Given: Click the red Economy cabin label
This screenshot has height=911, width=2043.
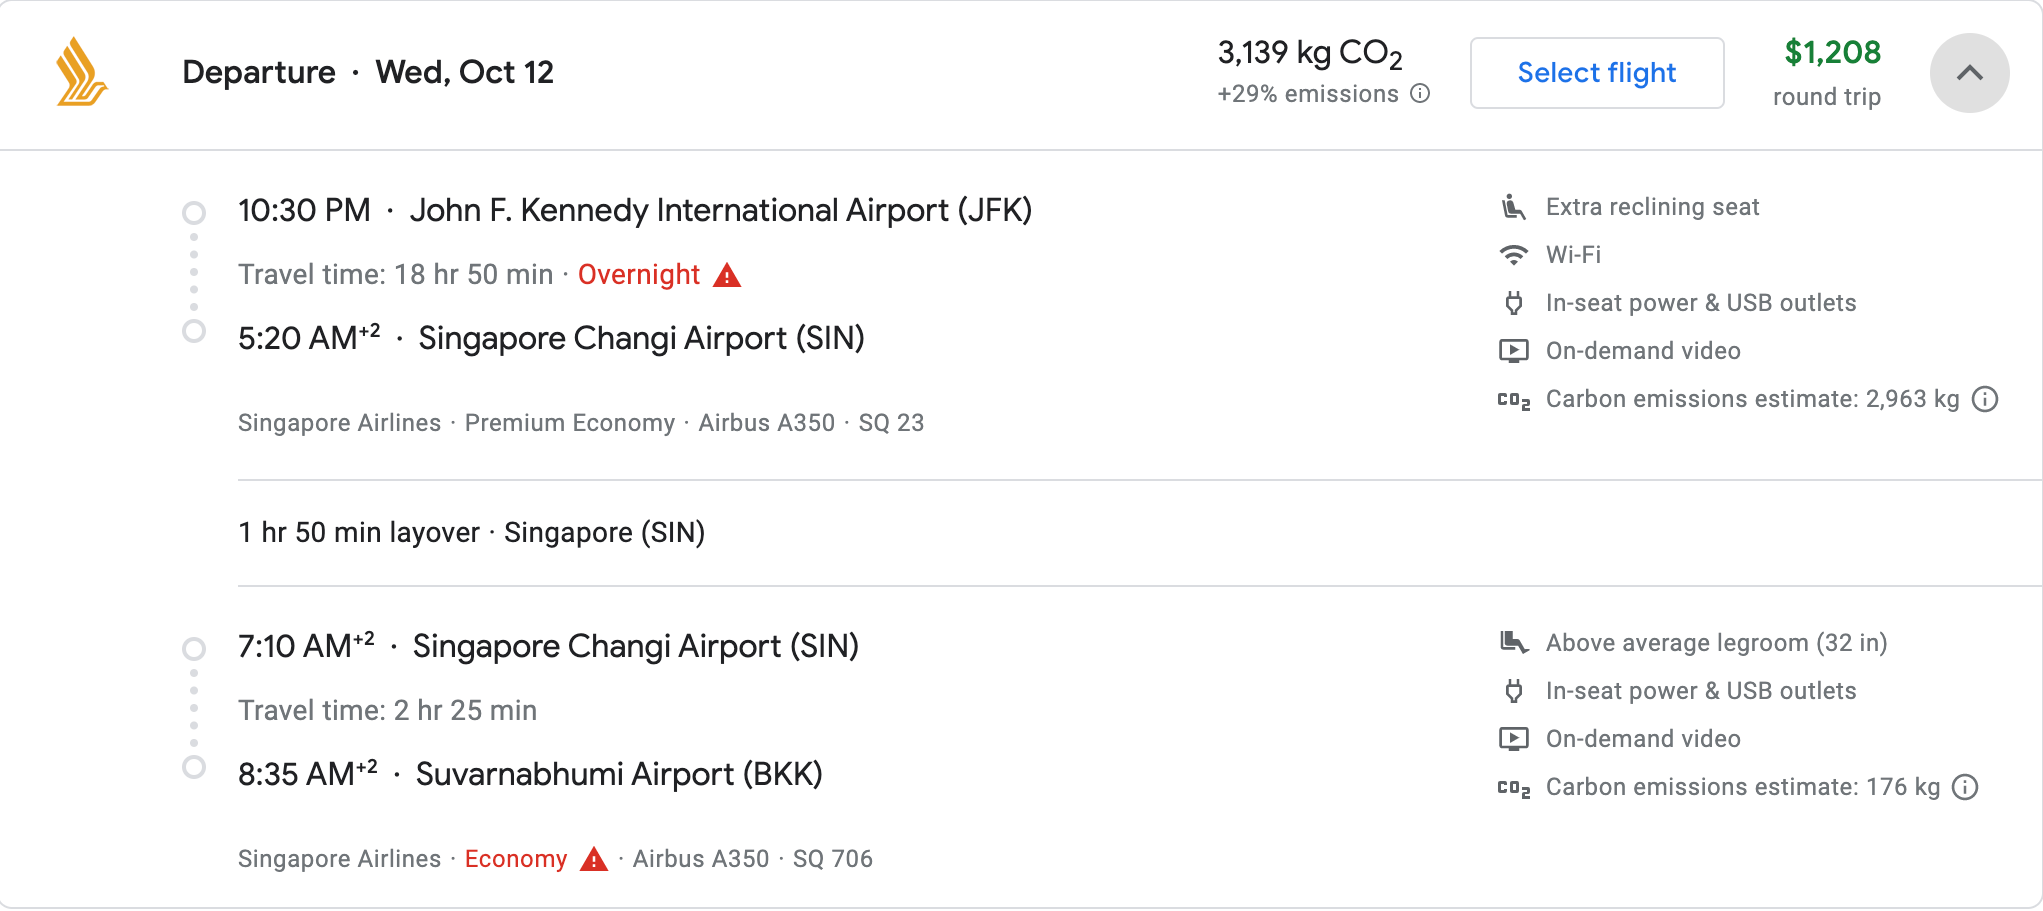Looking at the screenshot, I should tap(516, 859).
